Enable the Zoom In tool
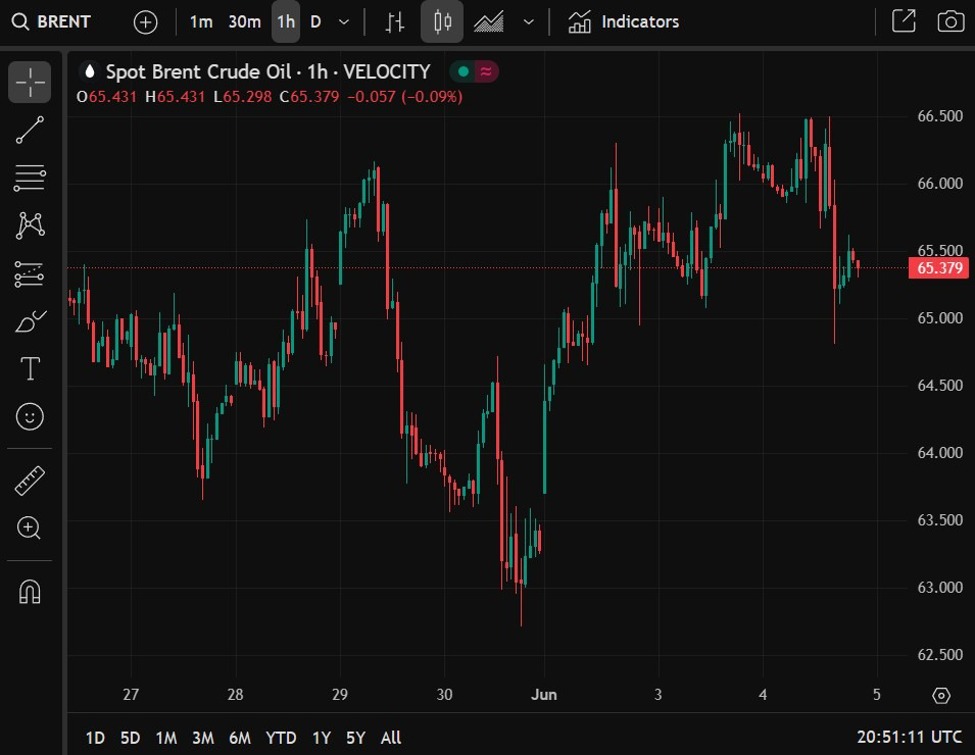 (x=29, y=528)
